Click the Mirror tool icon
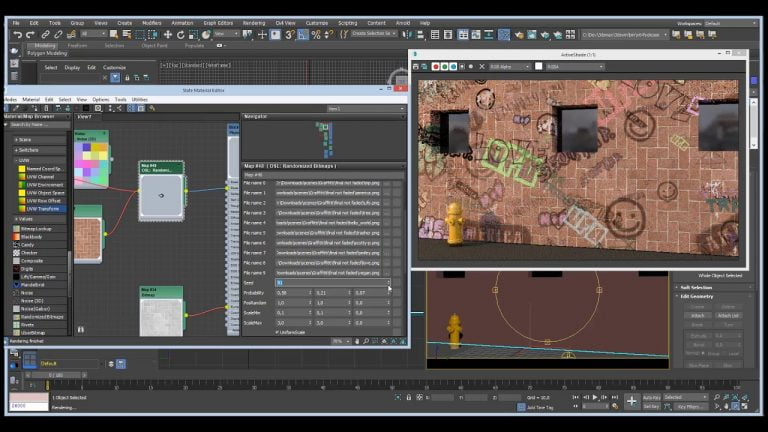 407,34
